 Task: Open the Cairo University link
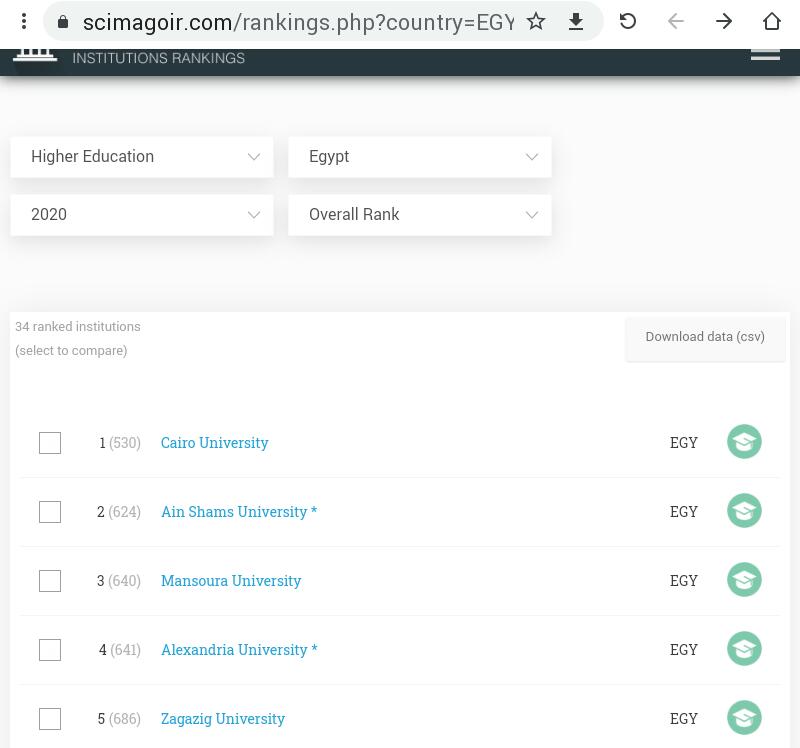tap(214, 443)
